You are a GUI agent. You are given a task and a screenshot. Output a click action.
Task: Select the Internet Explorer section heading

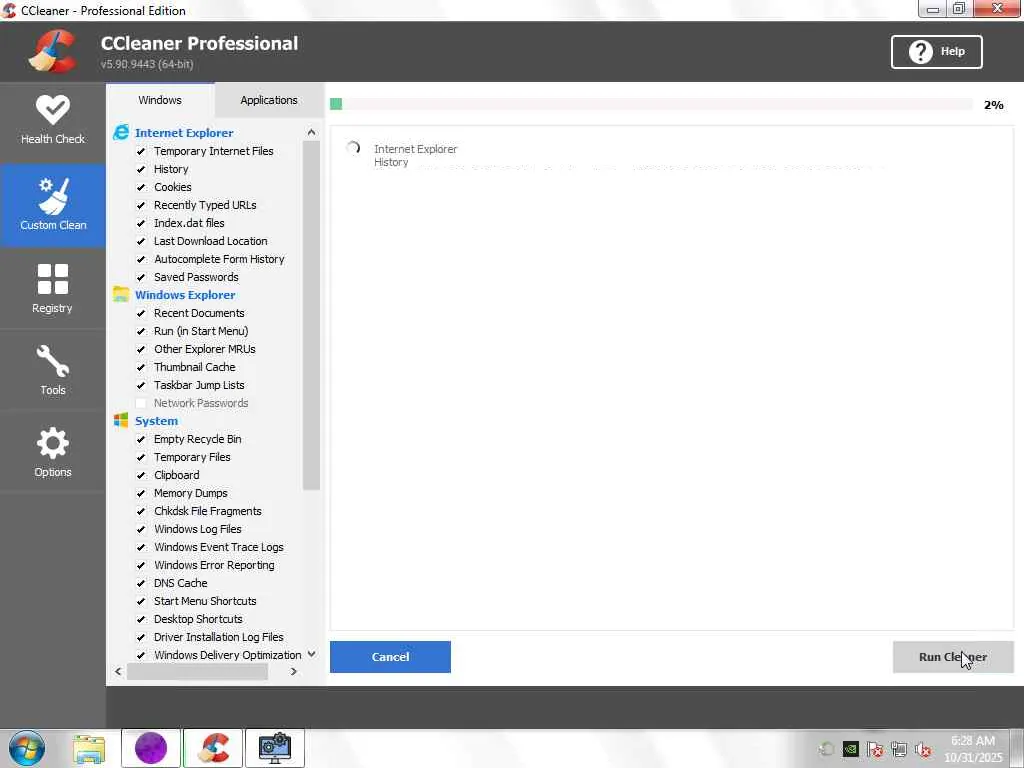point(184,133)
